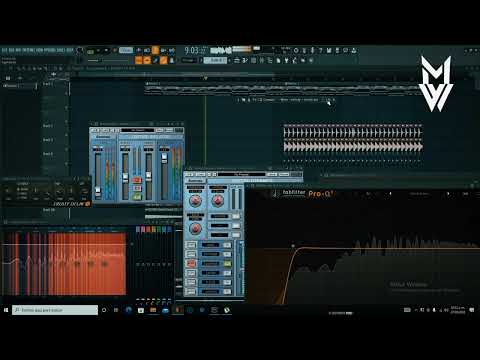
Task: Select the long audio clip on Track 1
Action: coord(283,89)
